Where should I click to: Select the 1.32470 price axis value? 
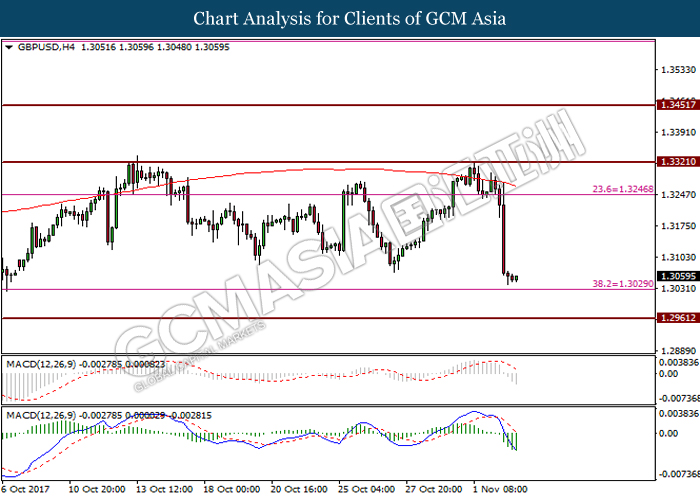tap(678, 195)
